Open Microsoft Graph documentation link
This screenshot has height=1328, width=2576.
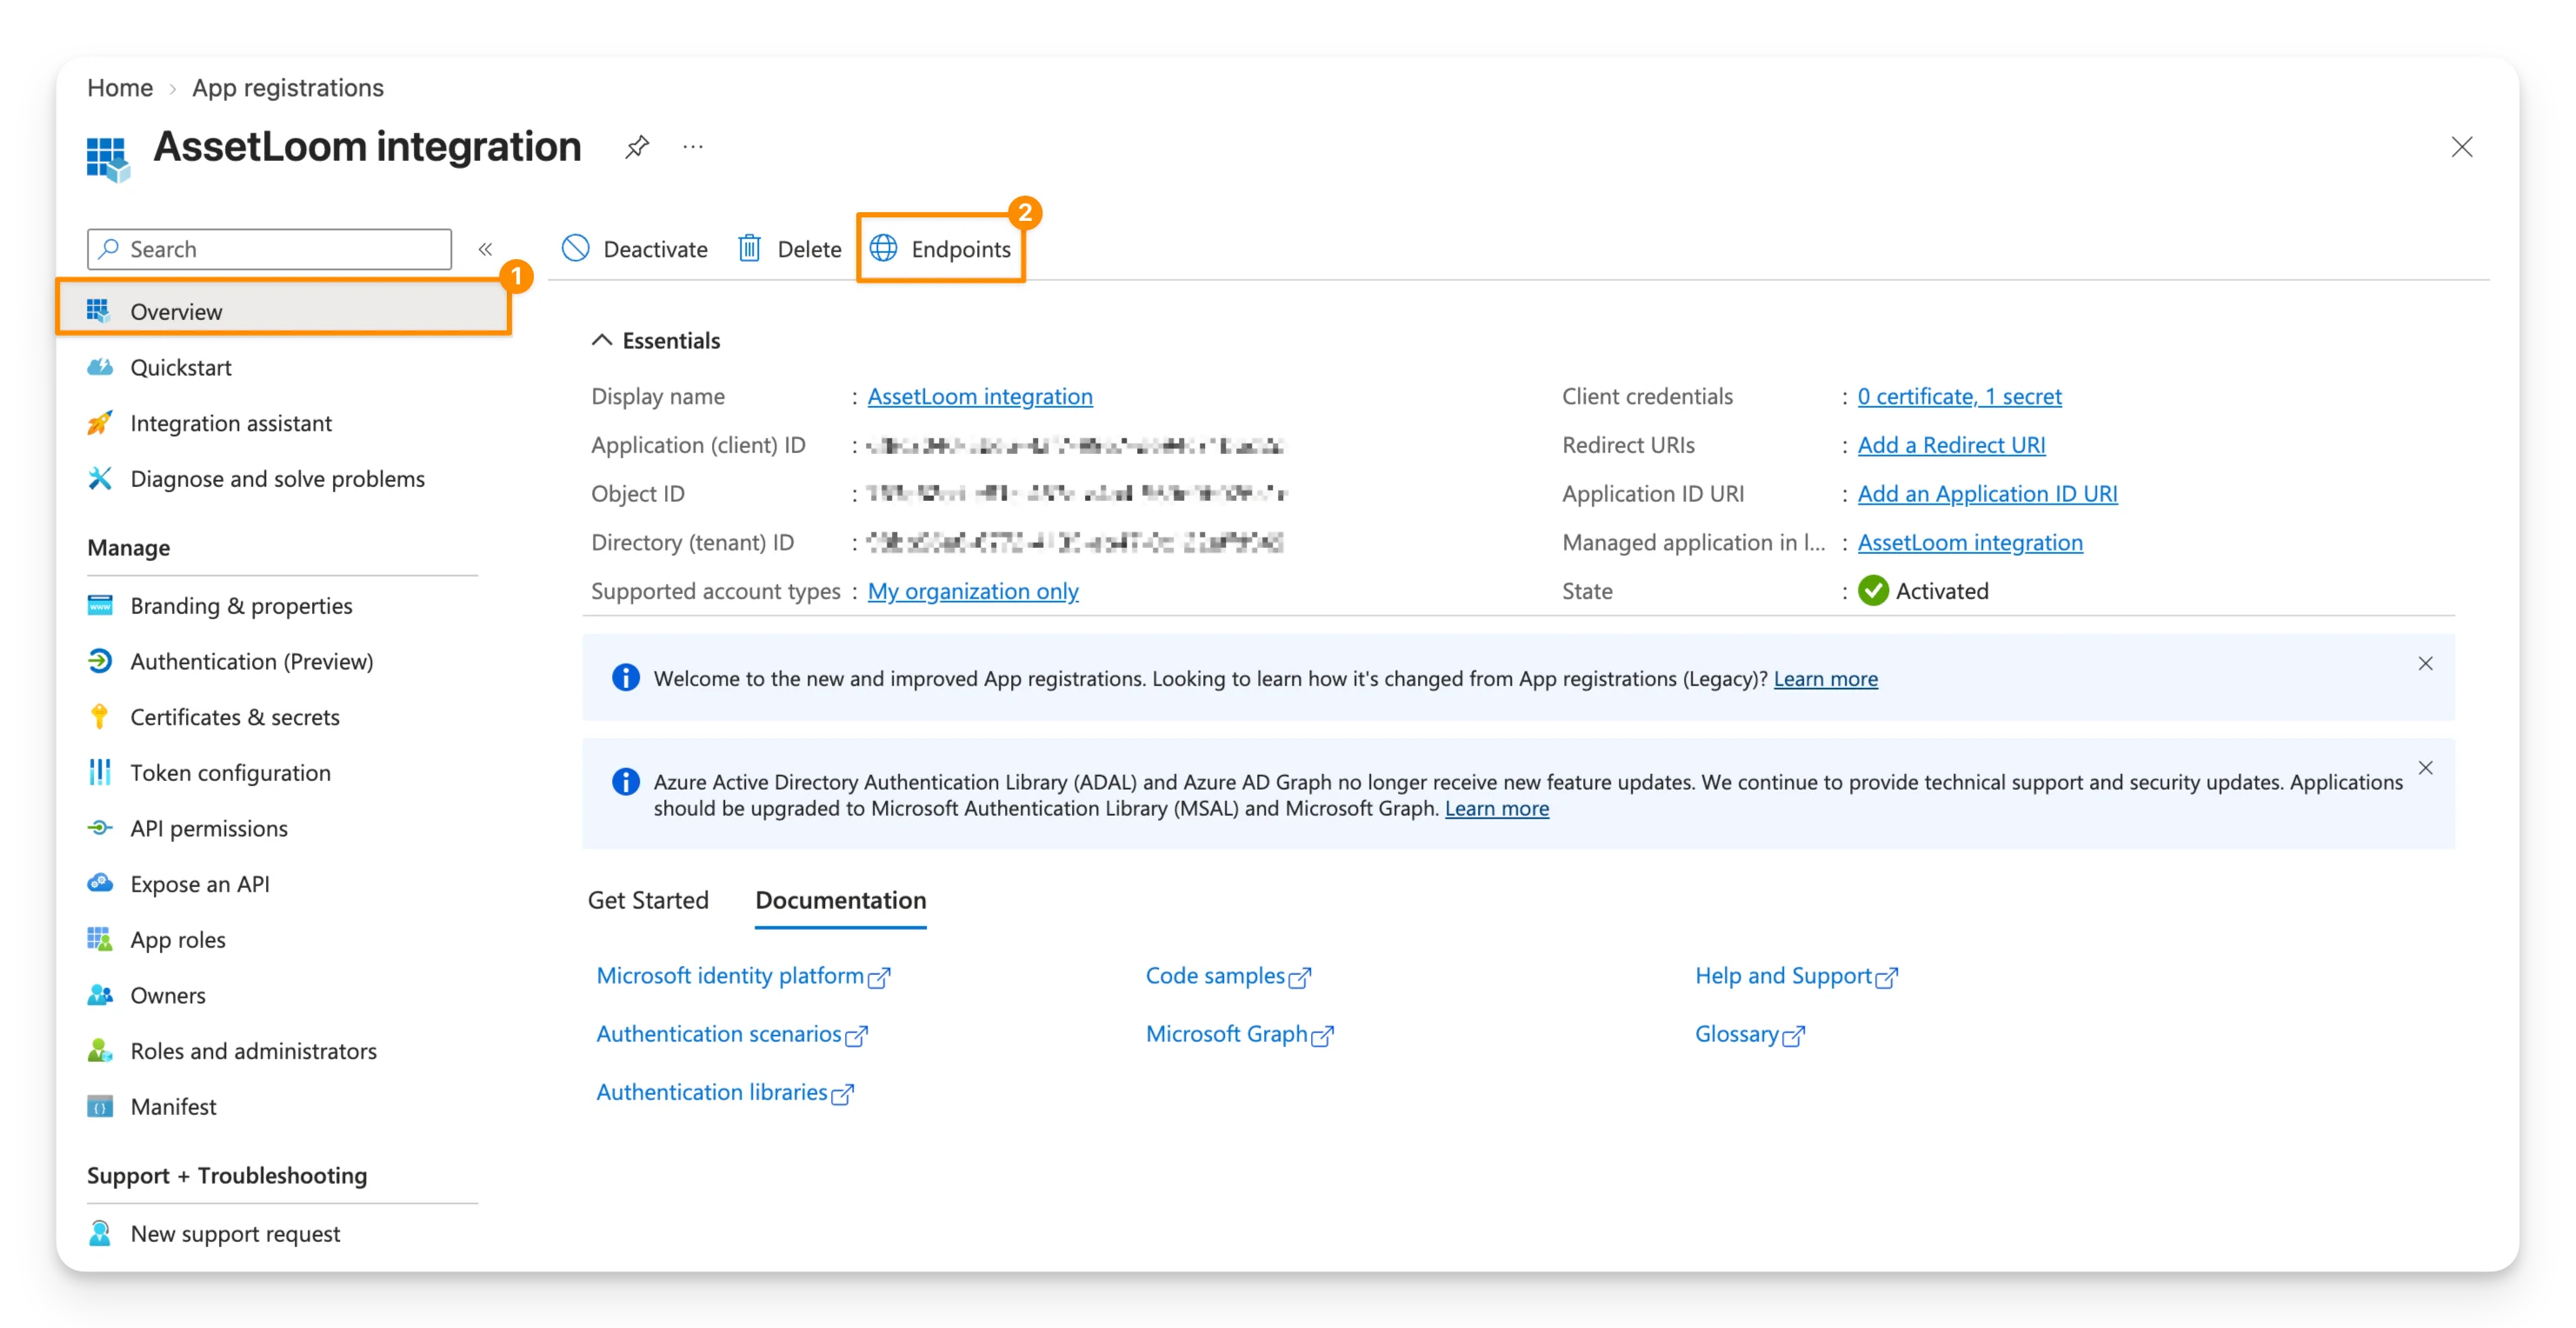(x=1240, y=1034)
